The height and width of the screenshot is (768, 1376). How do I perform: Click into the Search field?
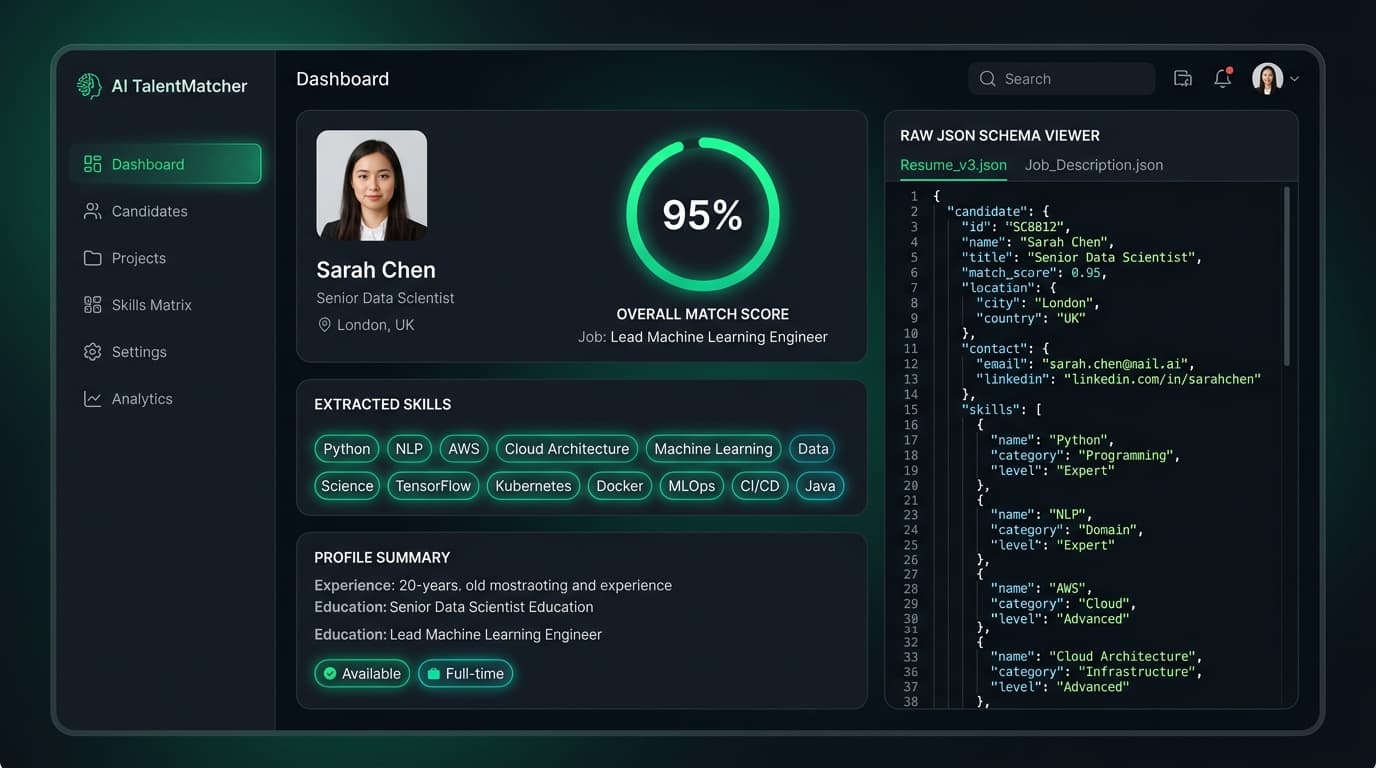pyautogui.click(x=1062, y=79)
